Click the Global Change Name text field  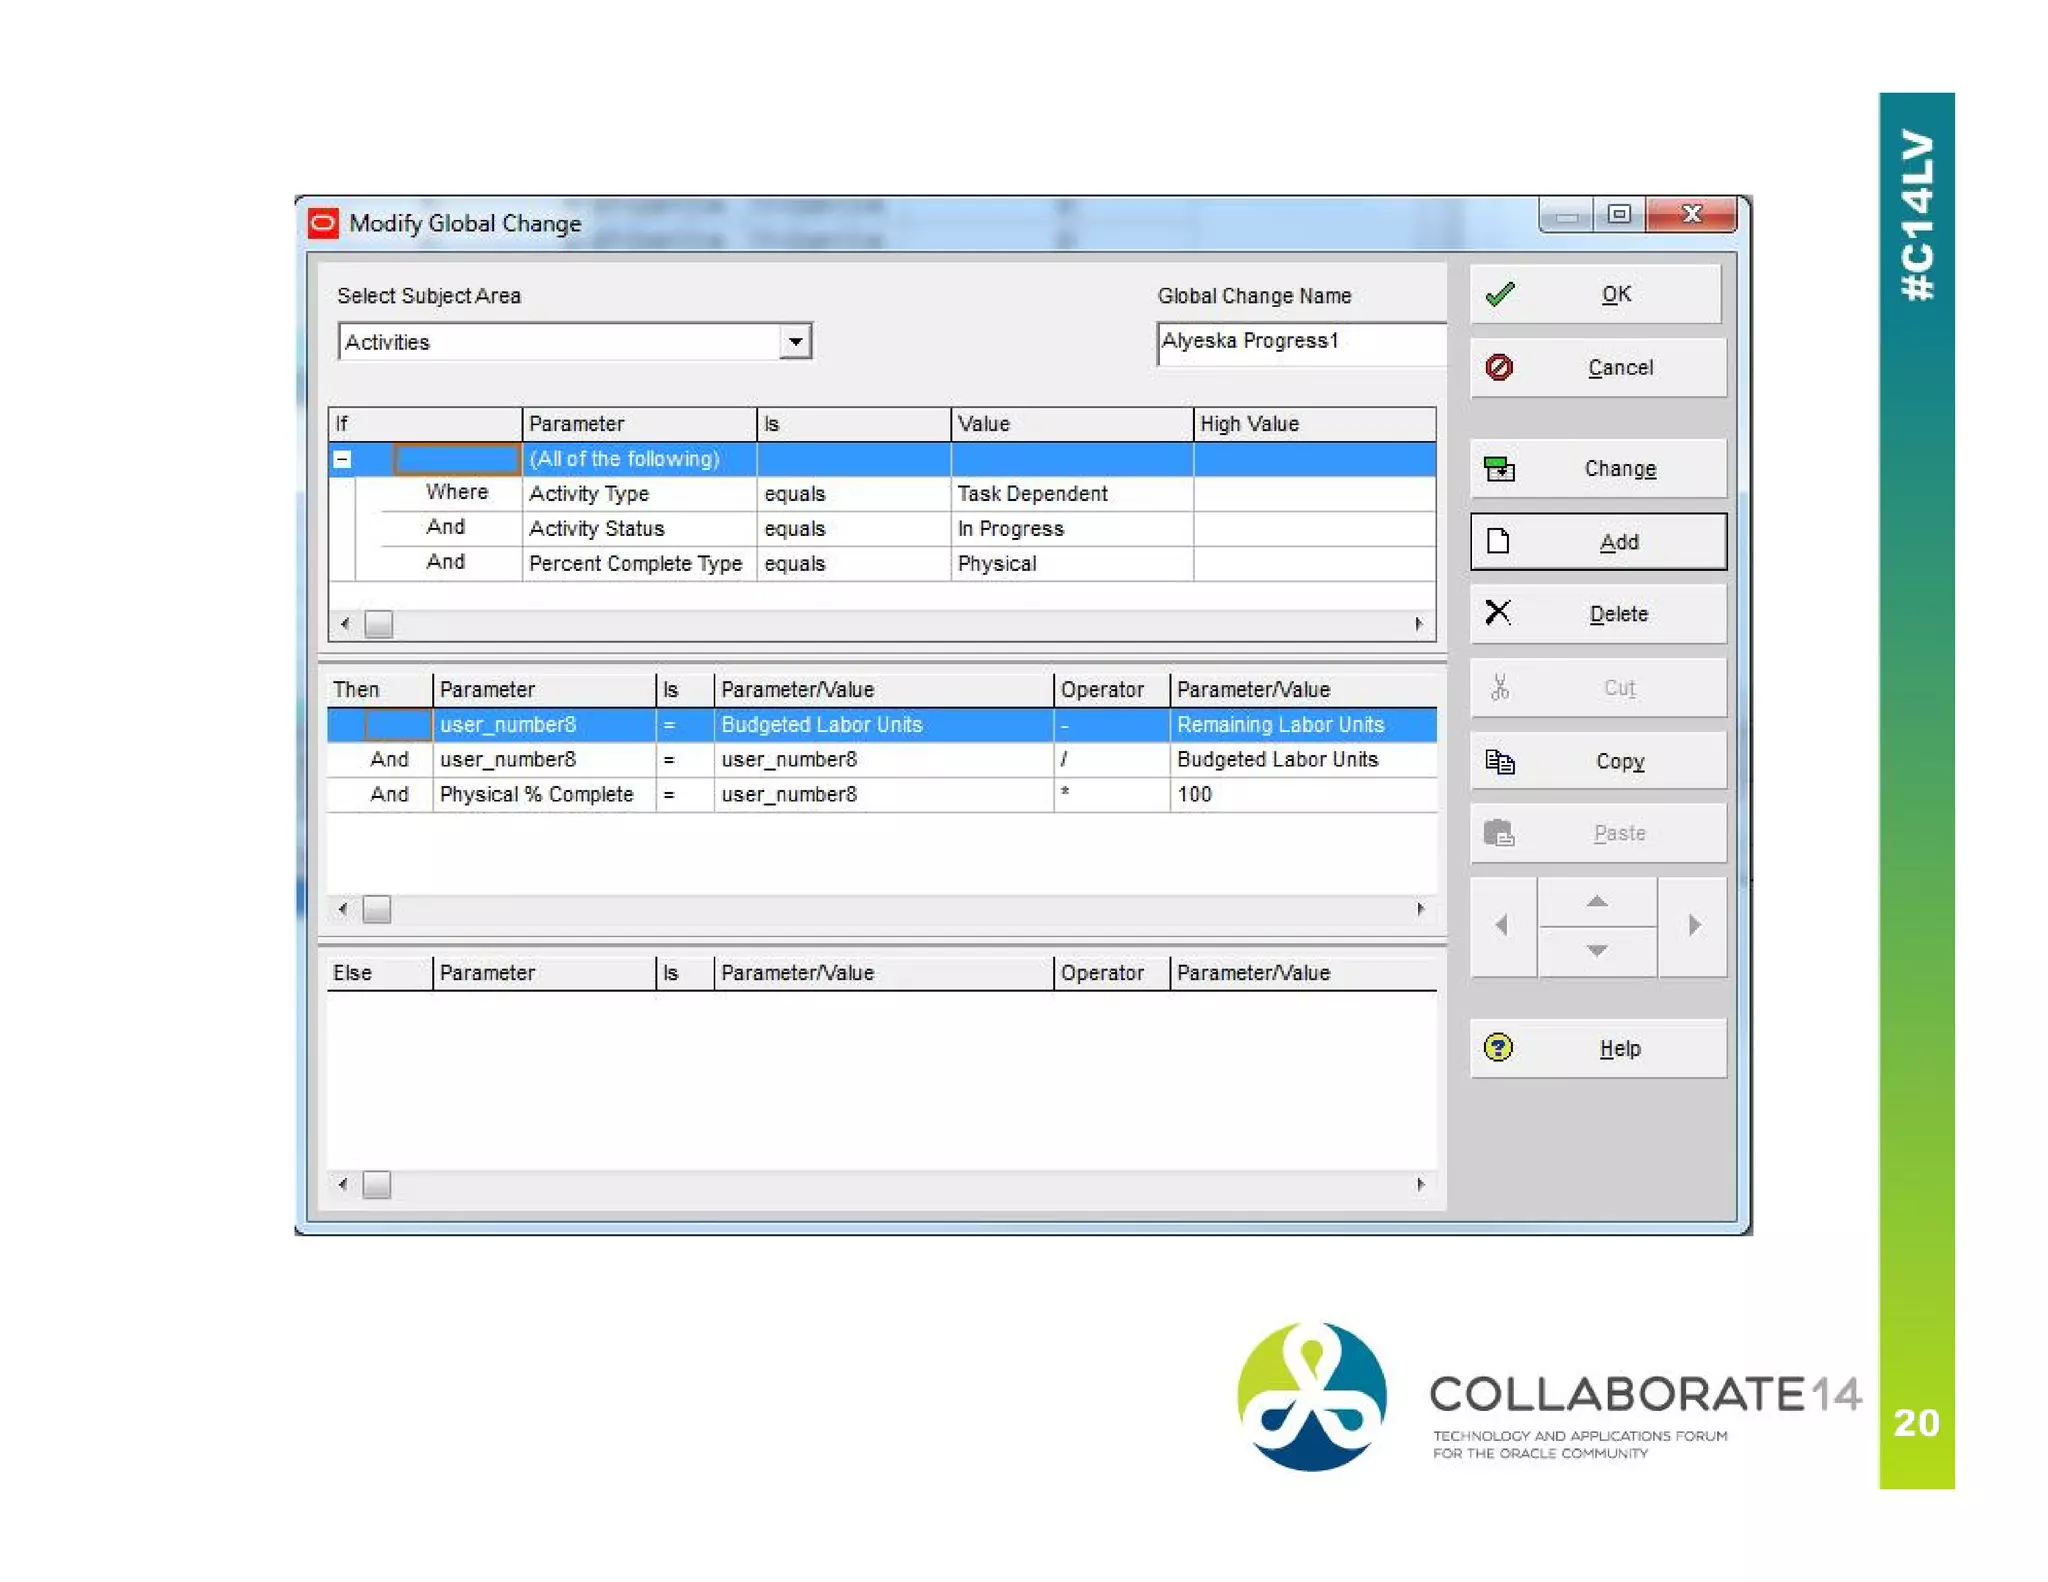(1300, 342)
